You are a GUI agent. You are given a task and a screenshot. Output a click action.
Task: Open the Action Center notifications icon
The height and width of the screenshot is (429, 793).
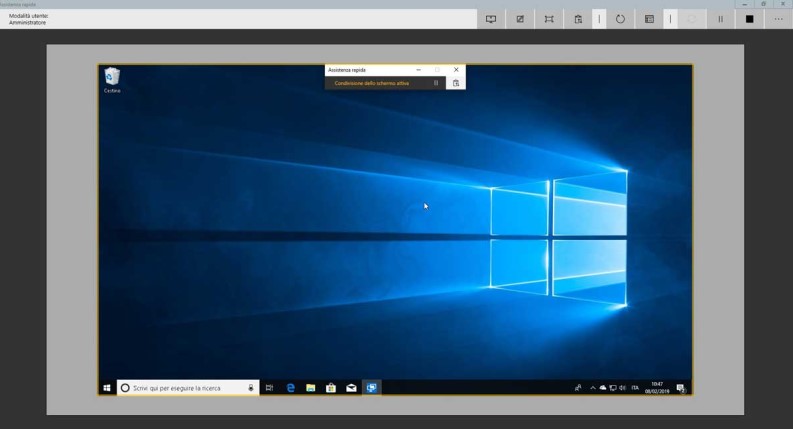pos(681,388)
